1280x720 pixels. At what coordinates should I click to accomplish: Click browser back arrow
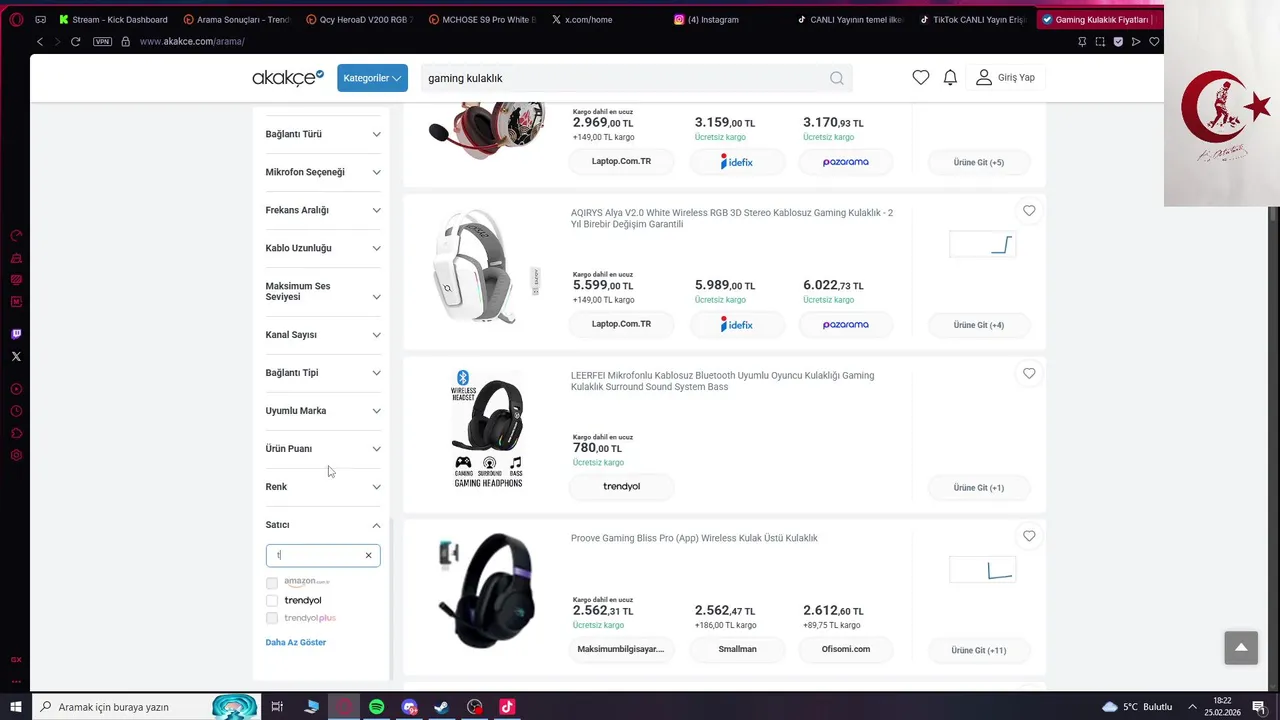(x=40, y=41)
